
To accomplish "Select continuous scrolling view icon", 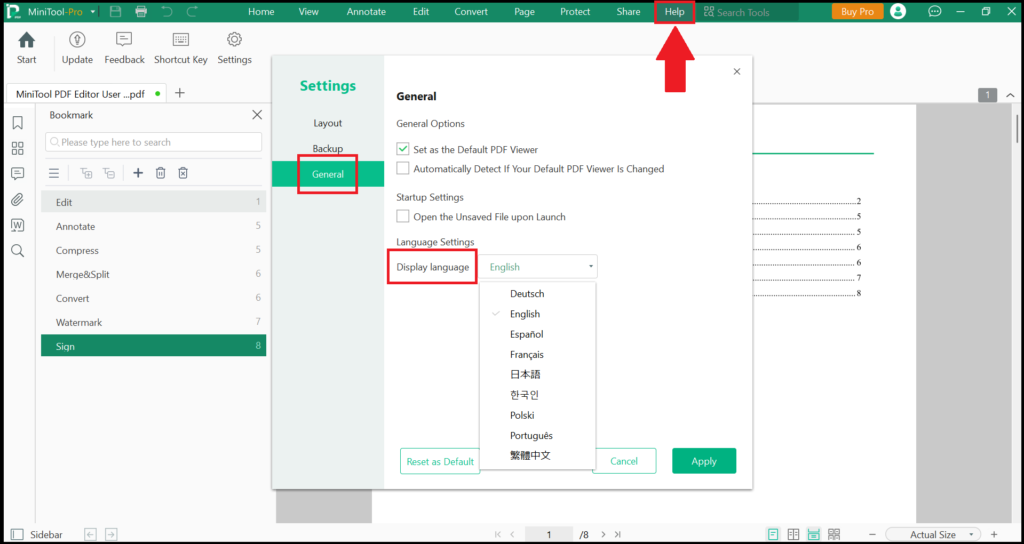I will [x=814, y=534].
